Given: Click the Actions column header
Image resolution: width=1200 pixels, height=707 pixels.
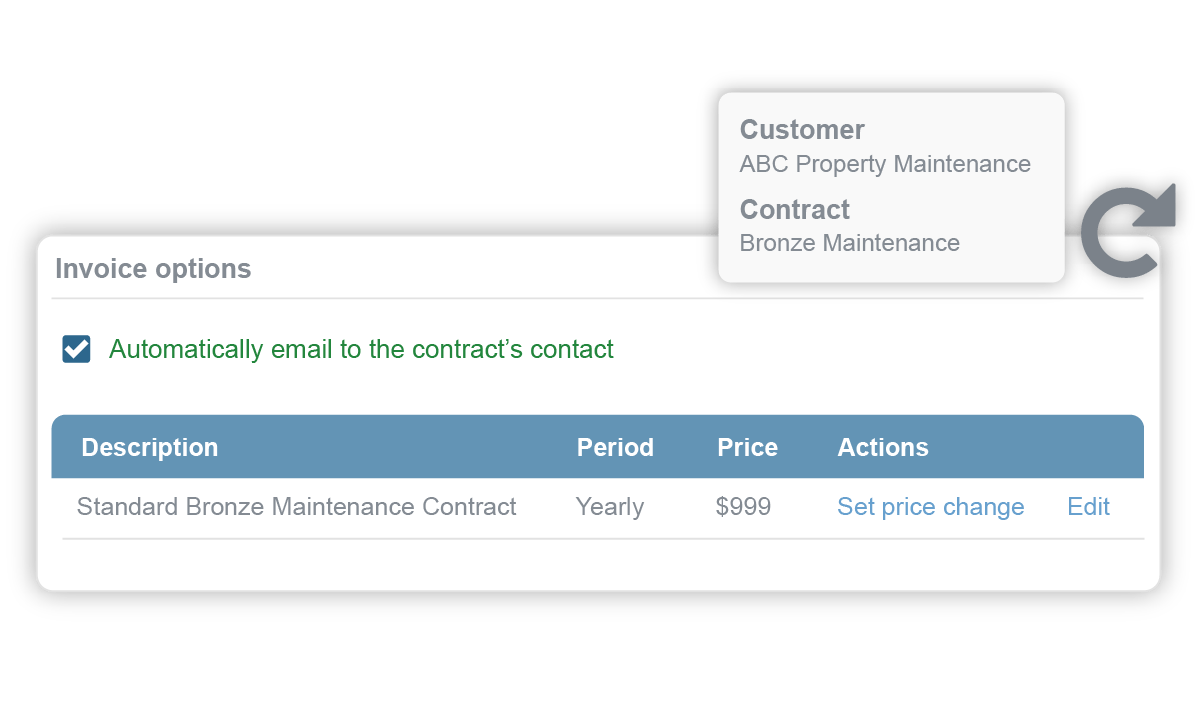Looking at the screenshot, I should click(x=882, y=447).
